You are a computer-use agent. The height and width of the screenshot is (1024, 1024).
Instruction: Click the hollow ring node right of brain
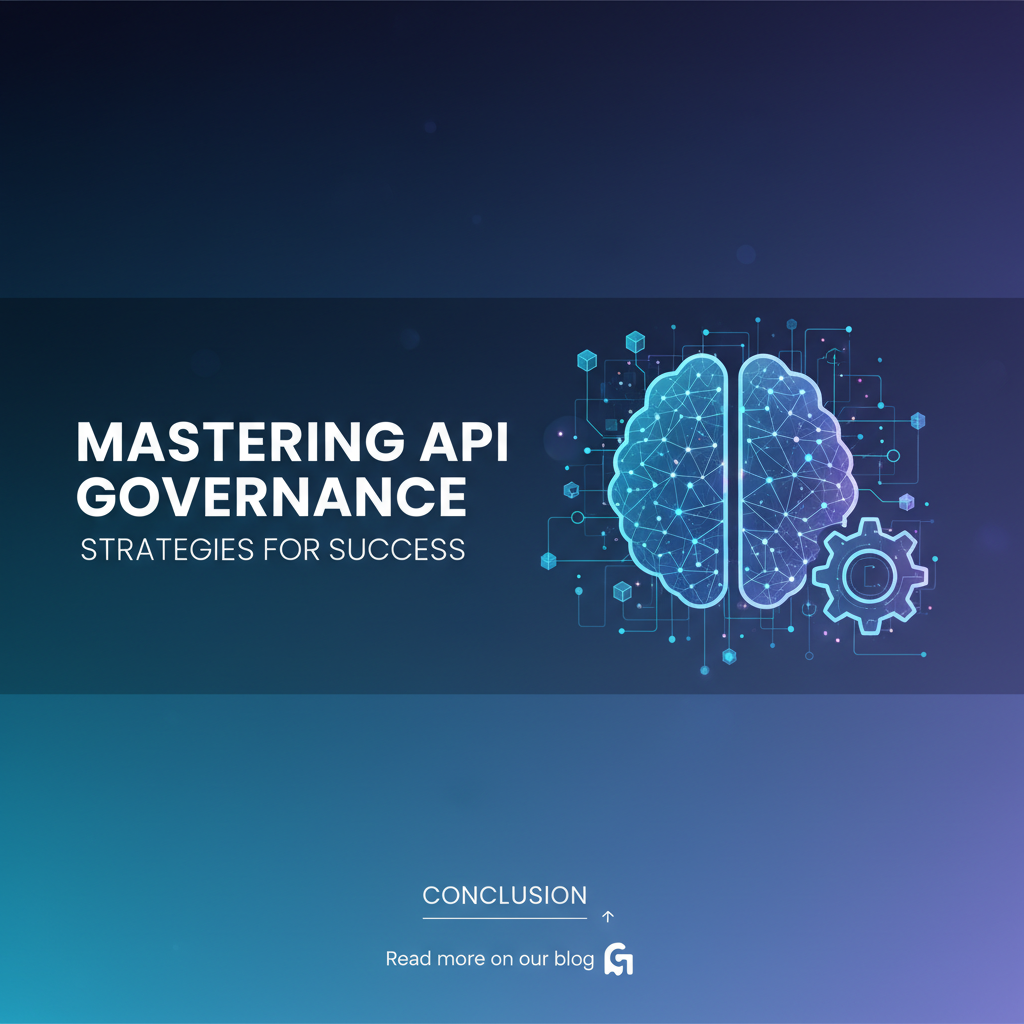(893, 456)
